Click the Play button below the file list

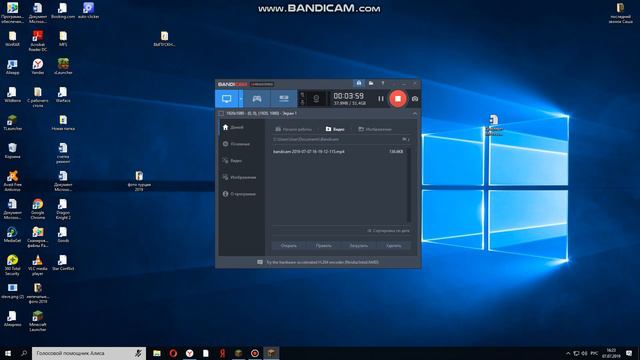pos(324,246)
